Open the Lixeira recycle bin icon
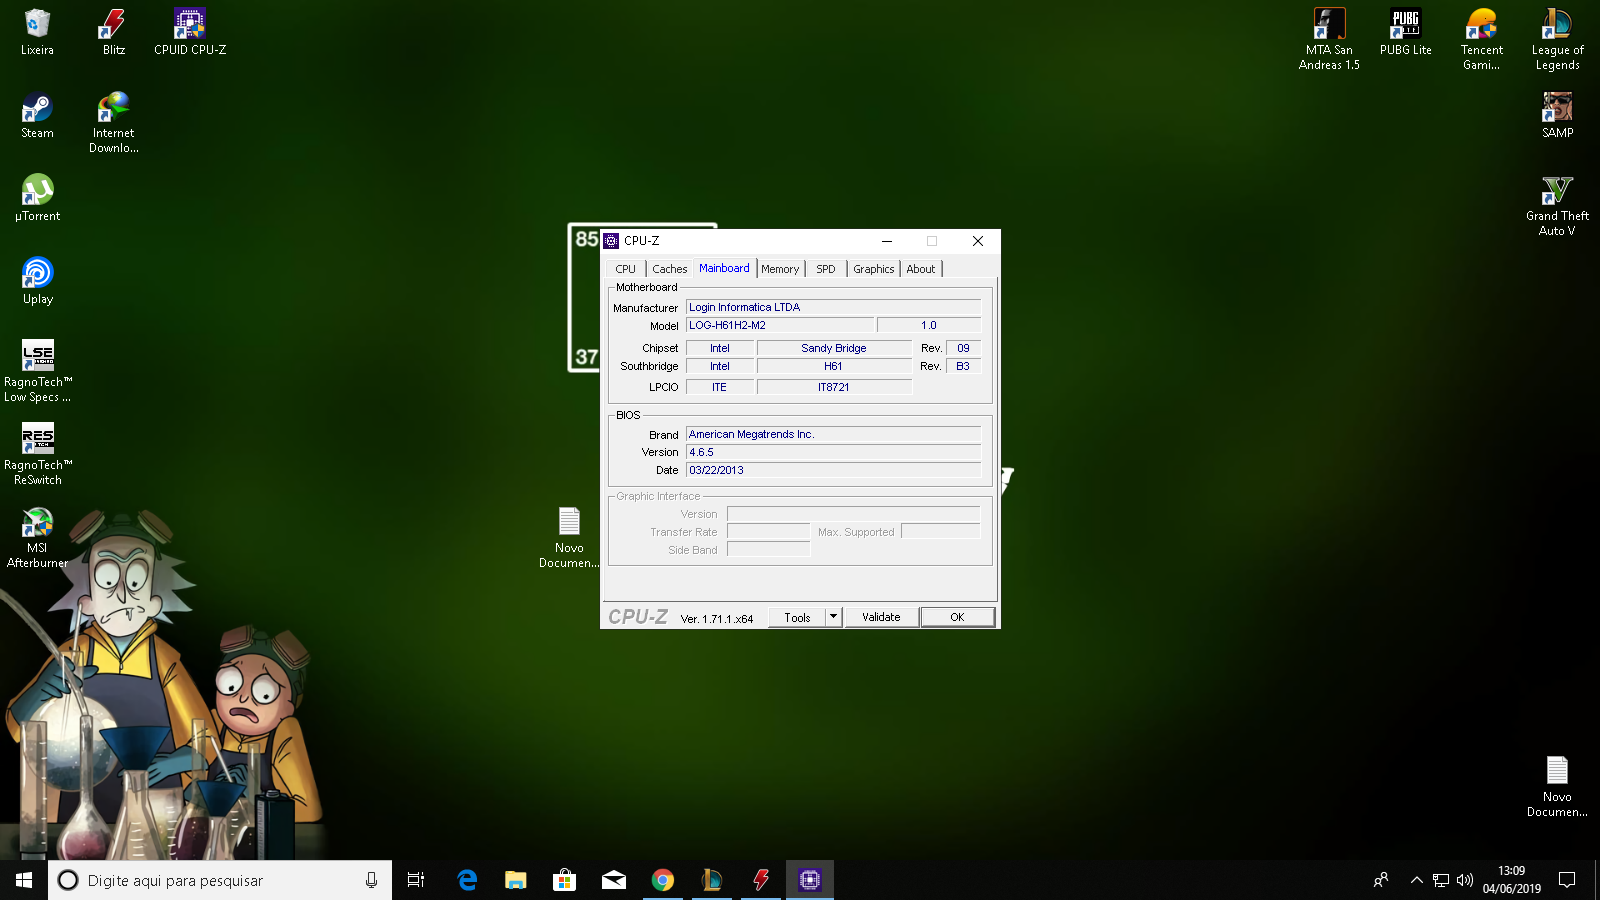The image size is (1600, 900). click(x=37, y=32)
